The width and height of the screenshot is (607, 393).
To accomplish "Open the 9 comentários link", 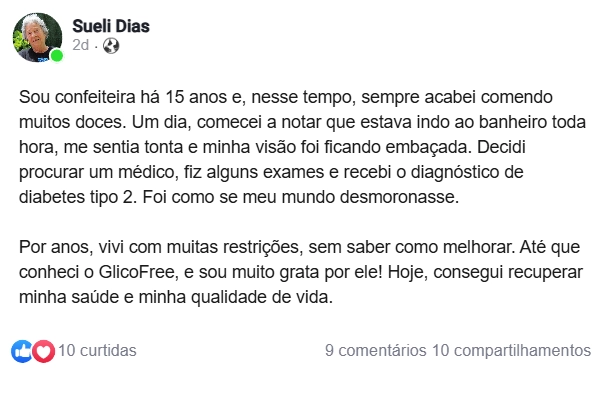I will point(376,350).
